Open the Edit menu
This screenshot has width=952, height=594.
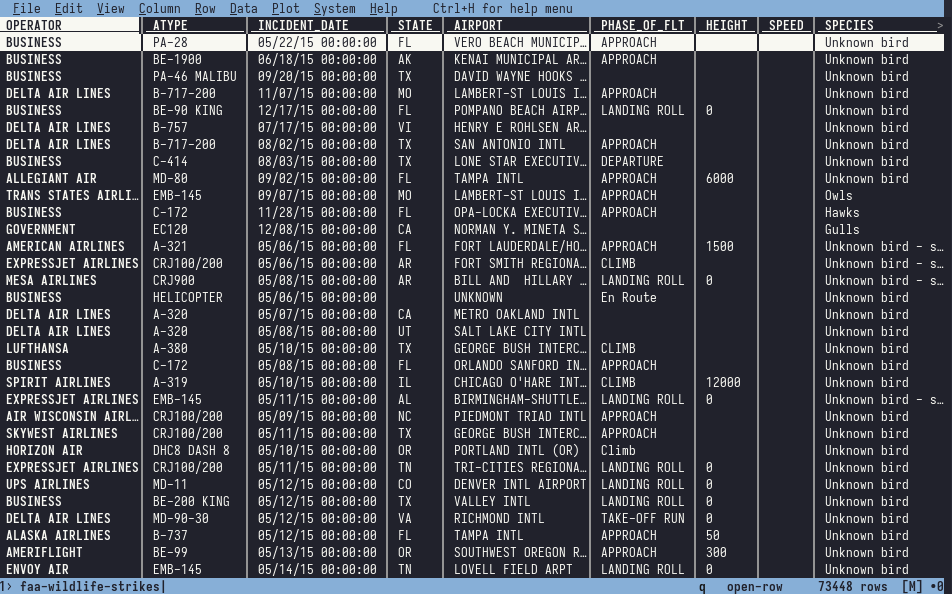[x=69, y=9]
